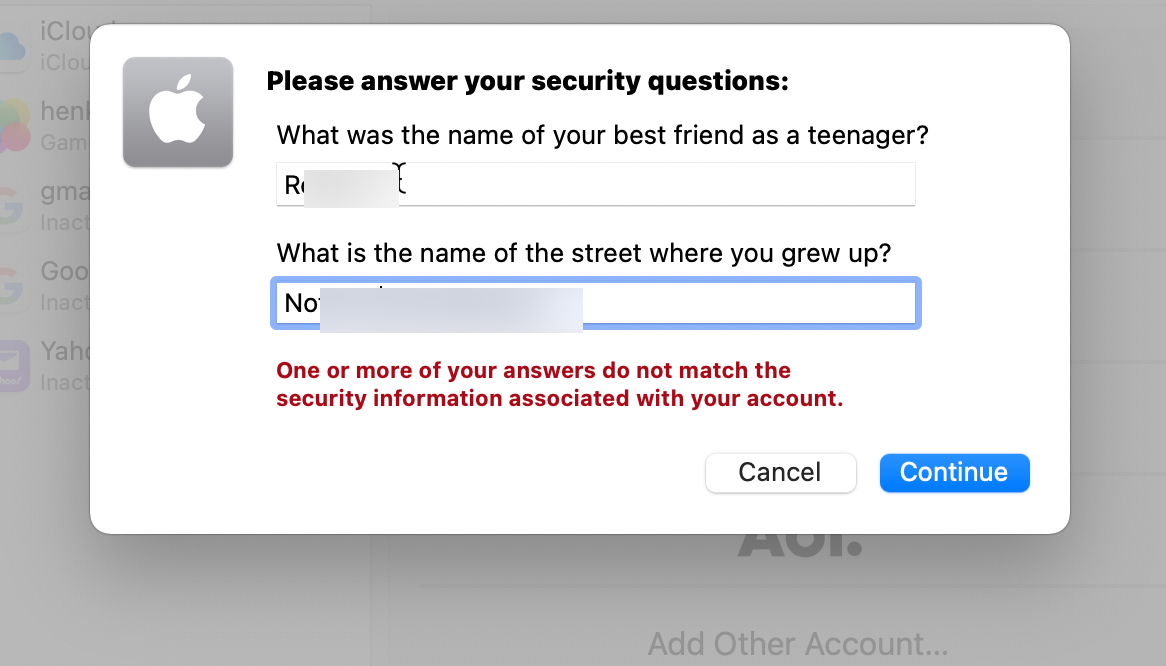Viewport: 1166px width, 666px height.
Task: Click the Game Center bubbles icon
Action: pyautogui.click(x=15, y=127)
